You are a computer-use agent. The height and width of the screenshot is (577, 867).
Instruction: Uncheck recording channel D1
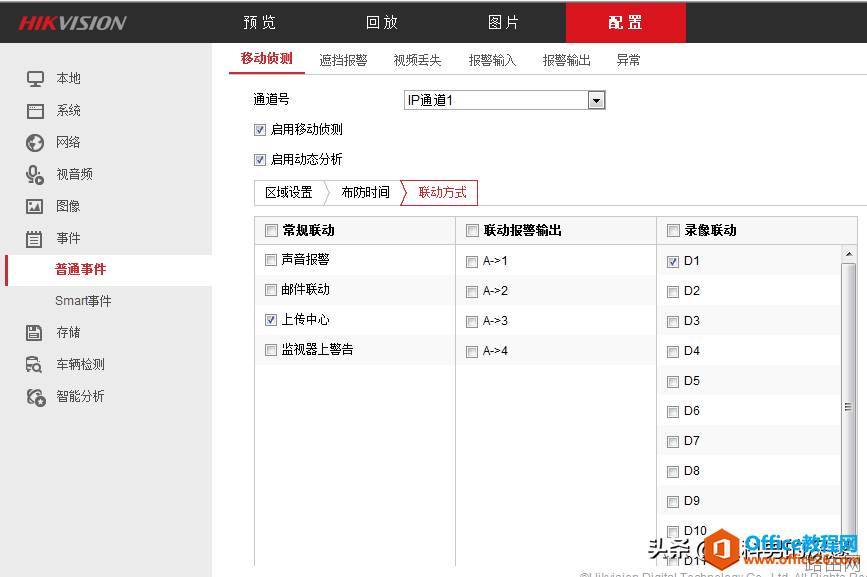click(x=673, y=262)
